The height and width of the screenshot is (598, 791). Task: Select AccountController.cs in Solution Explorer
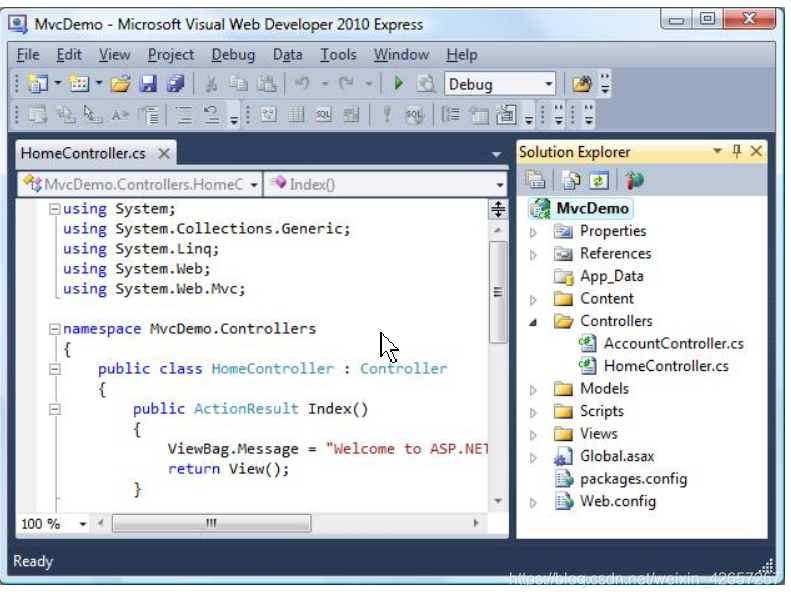point(673,344)
